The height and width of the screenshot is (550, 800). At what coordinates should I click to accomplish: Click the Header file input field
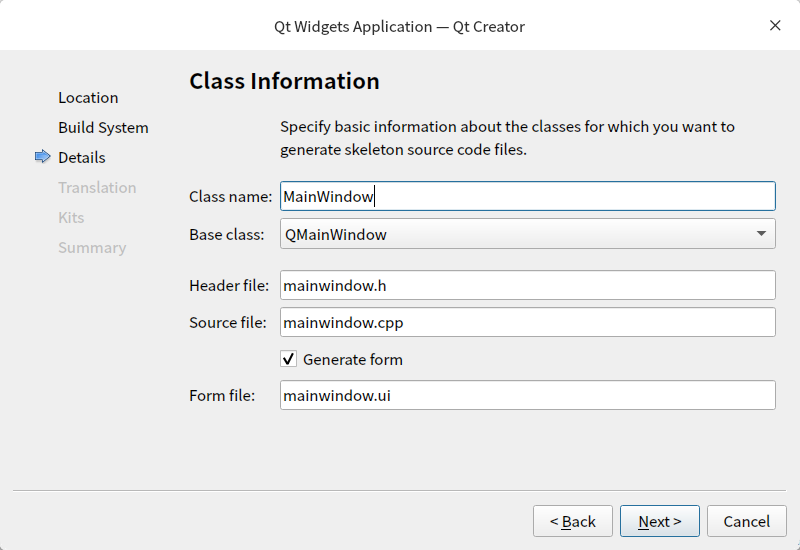[x=527, y=285]
